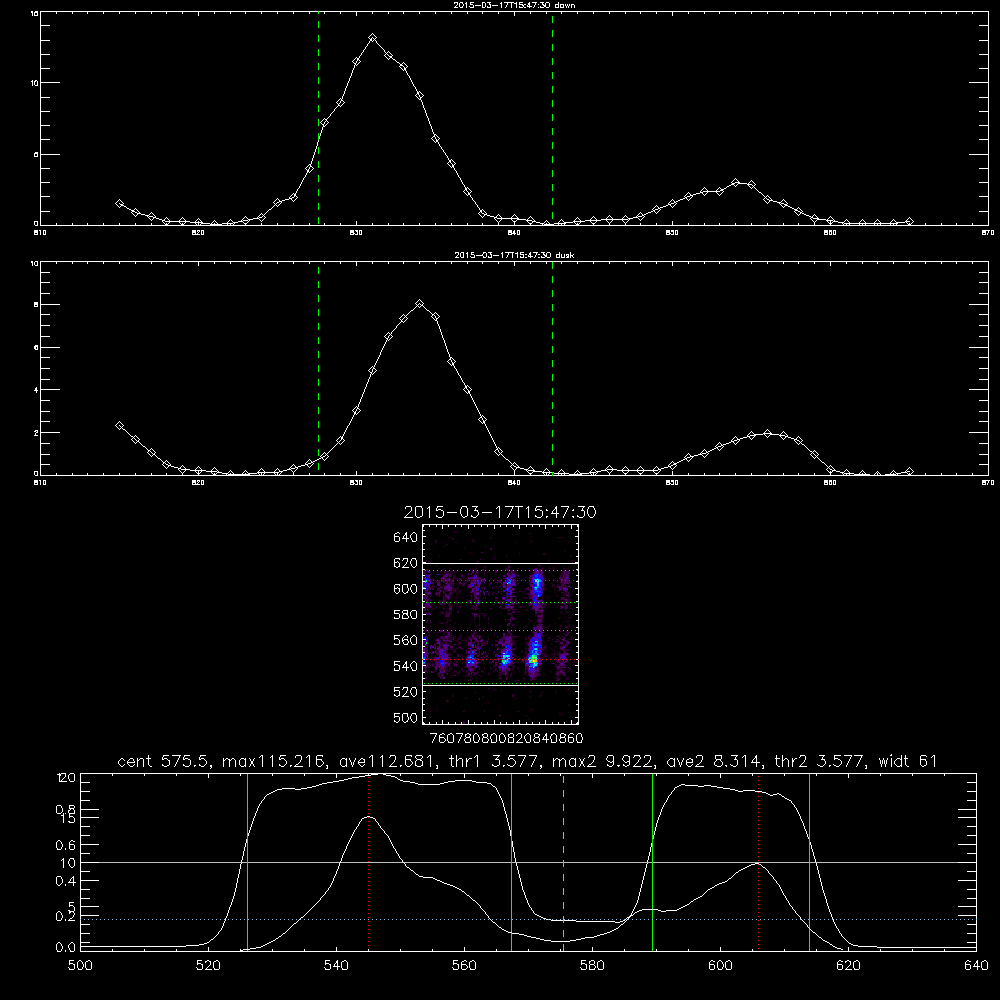1000x1000 pixels.
Task: Click the peak diamond marker of dawn curve
Action: click(x=372, y=38)
